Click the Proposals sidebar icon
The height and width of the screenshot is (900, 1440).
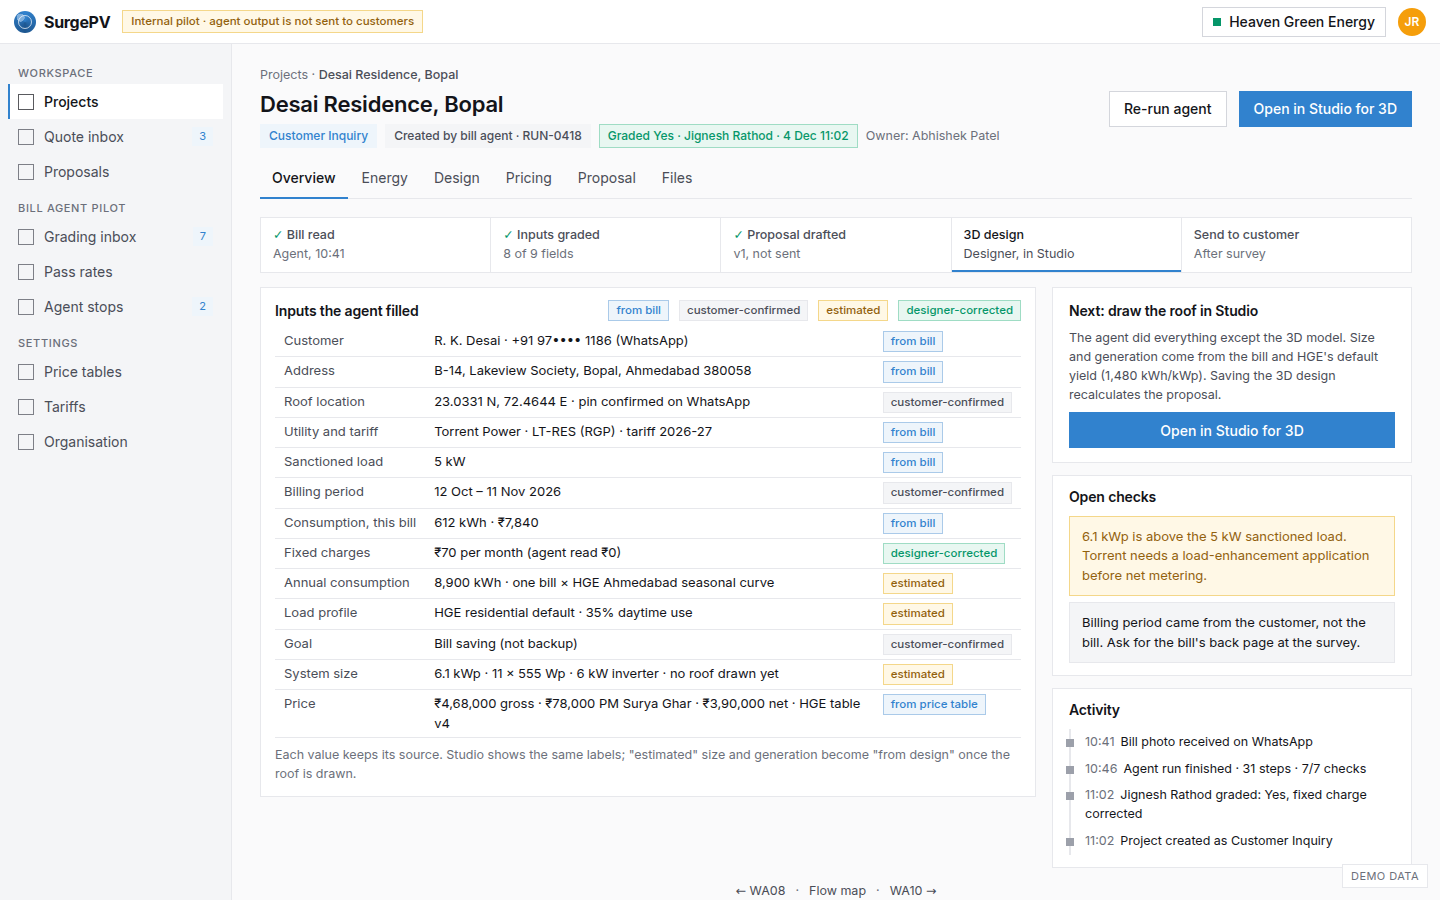click(26, 172)
